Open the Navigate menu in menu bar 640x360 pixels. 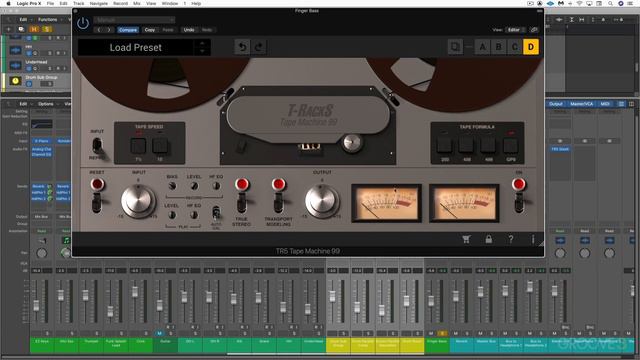pyautogui.click(x=99, y=3)
